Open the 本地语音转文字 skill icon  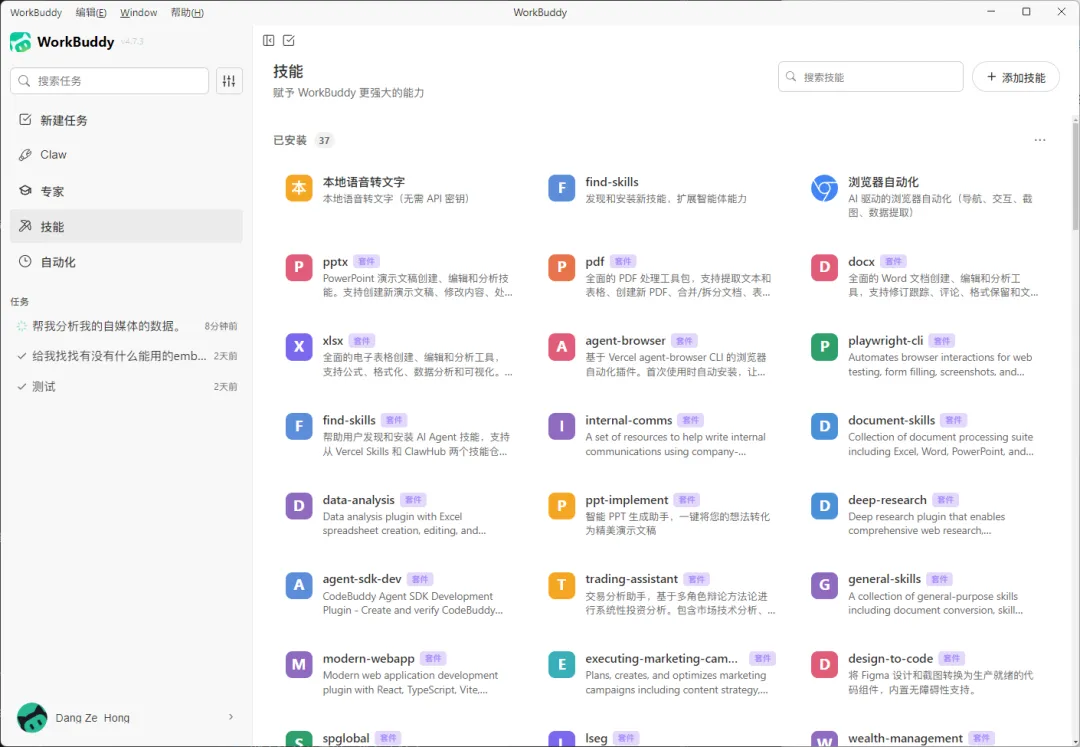click(299, 187)
